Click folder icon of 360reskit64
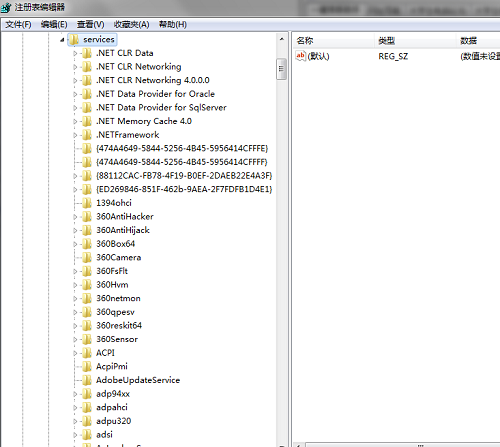Image resolution: width=500 pixels, height=447 pixels. (x=87, y=326)
